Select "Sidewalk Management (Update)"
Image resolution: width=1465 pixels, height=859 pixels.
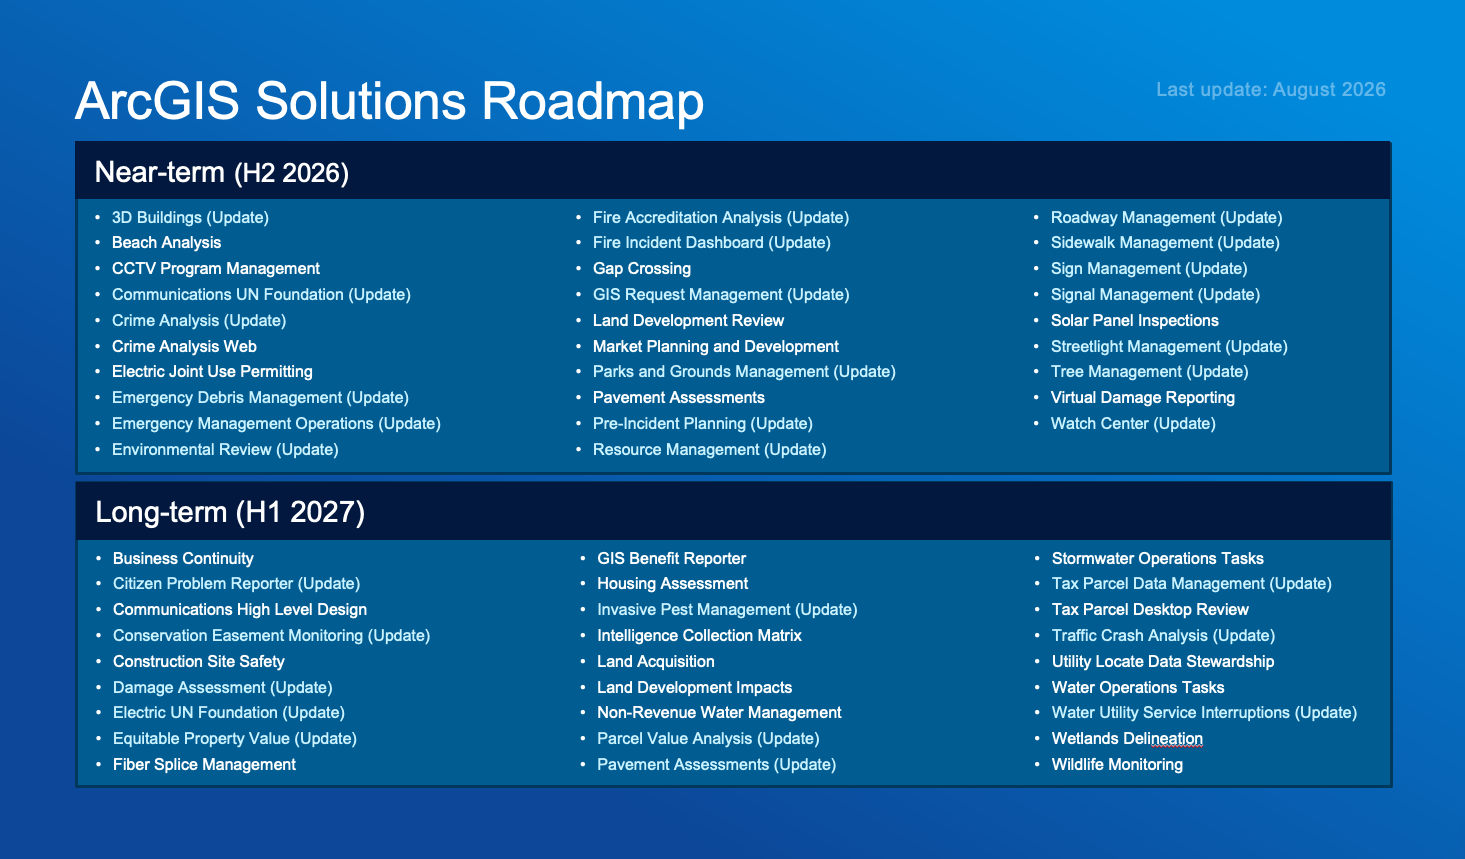1165,243
